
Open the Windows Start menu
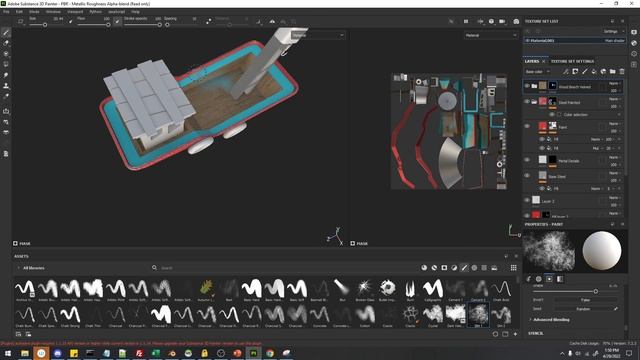pos(8,353)
